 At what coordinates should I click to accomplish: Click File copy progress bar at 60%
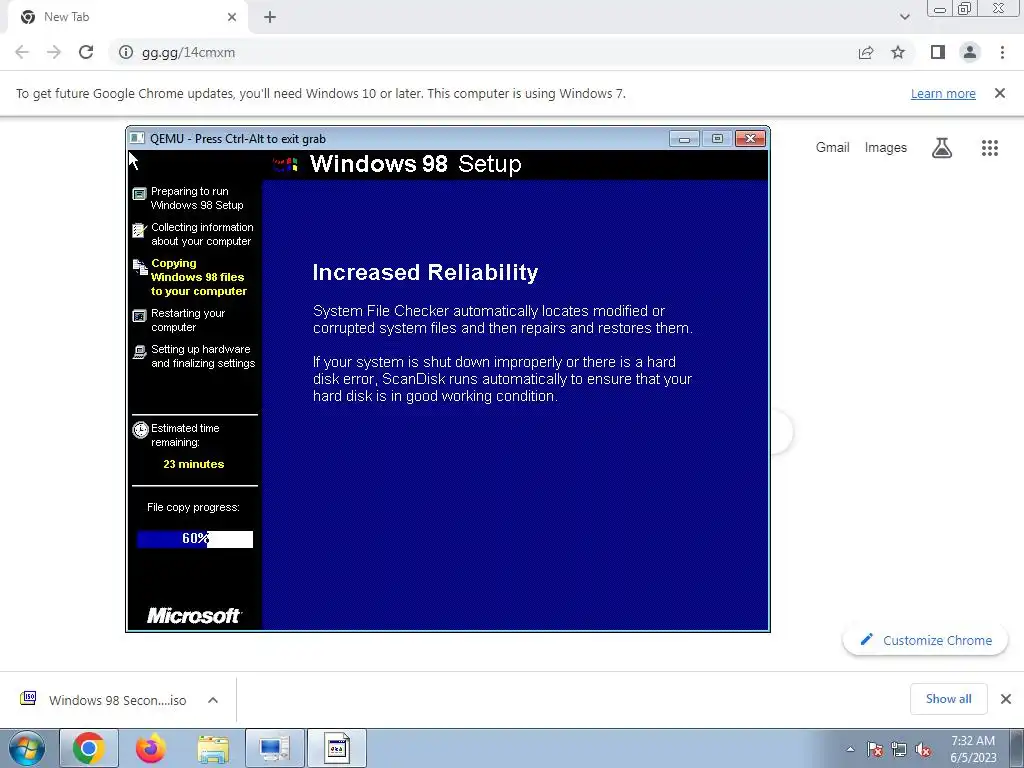coord(195,539)
